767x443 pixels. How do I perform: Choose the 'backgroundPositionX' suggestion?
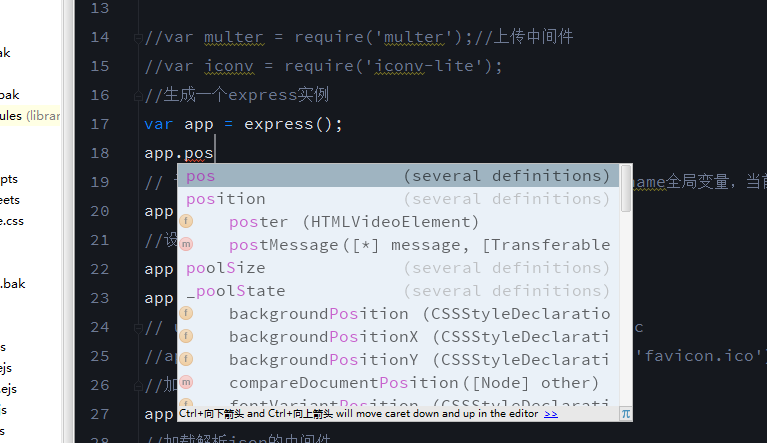point(398,337)
